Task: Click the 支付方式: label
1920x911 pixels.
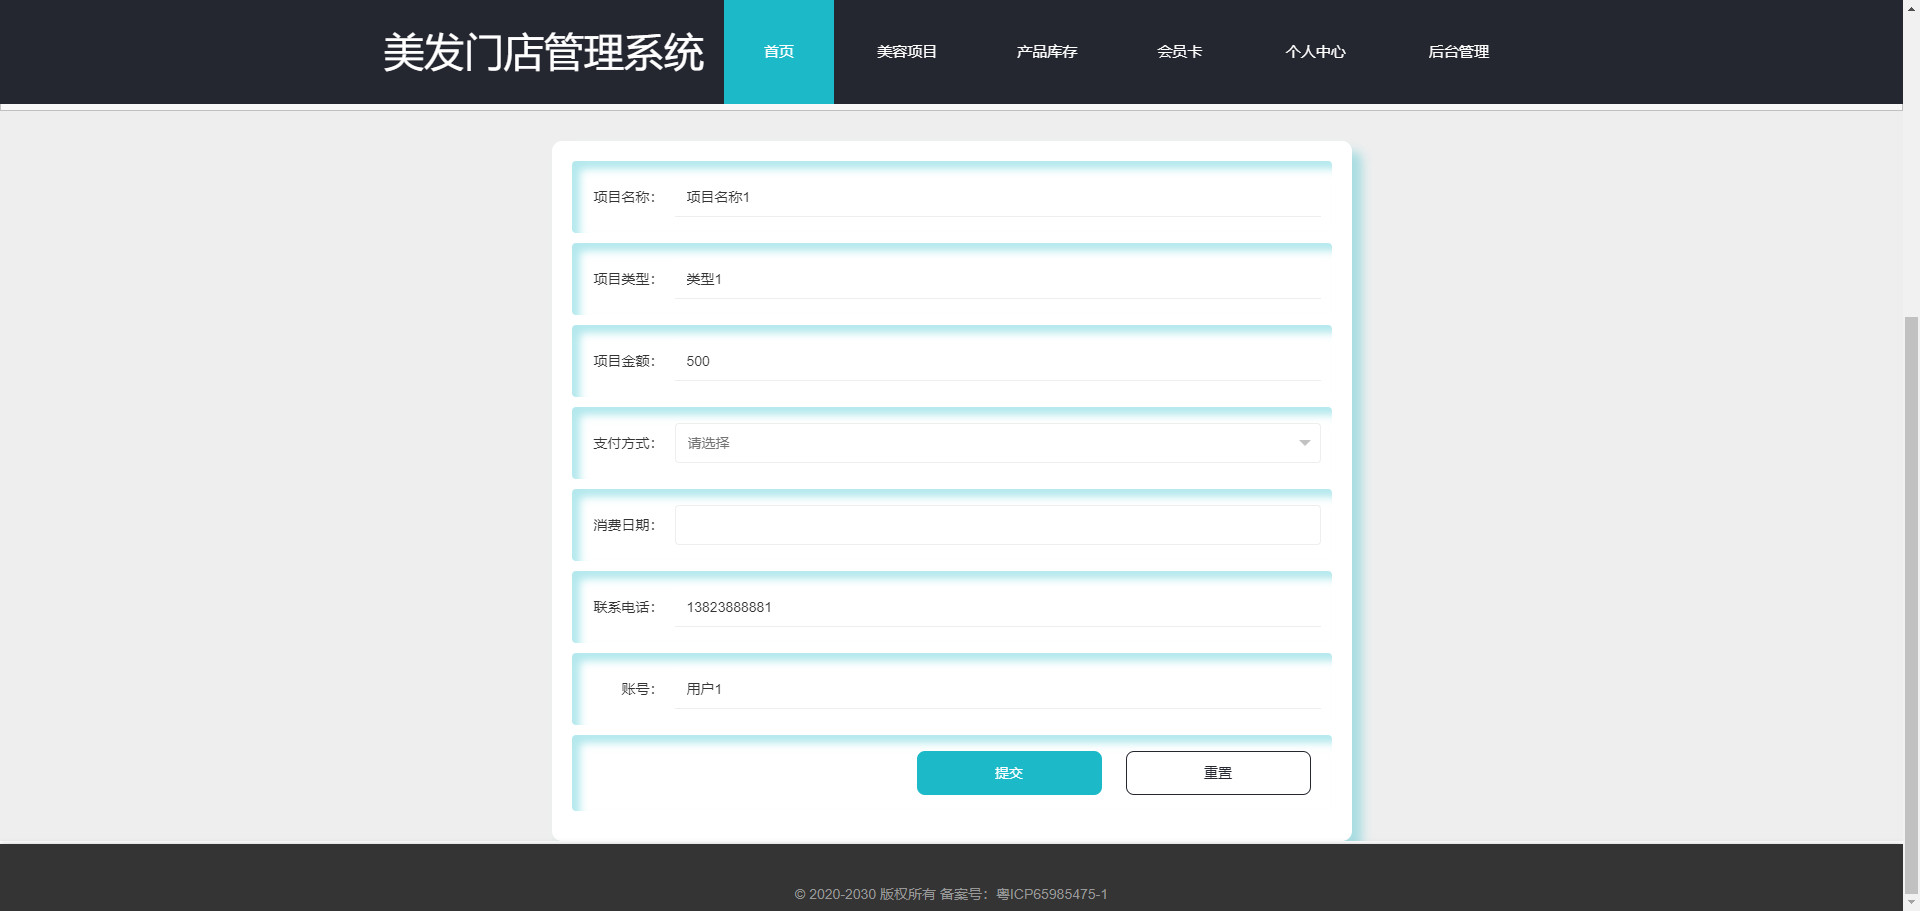Action: [x=623, y=443]
